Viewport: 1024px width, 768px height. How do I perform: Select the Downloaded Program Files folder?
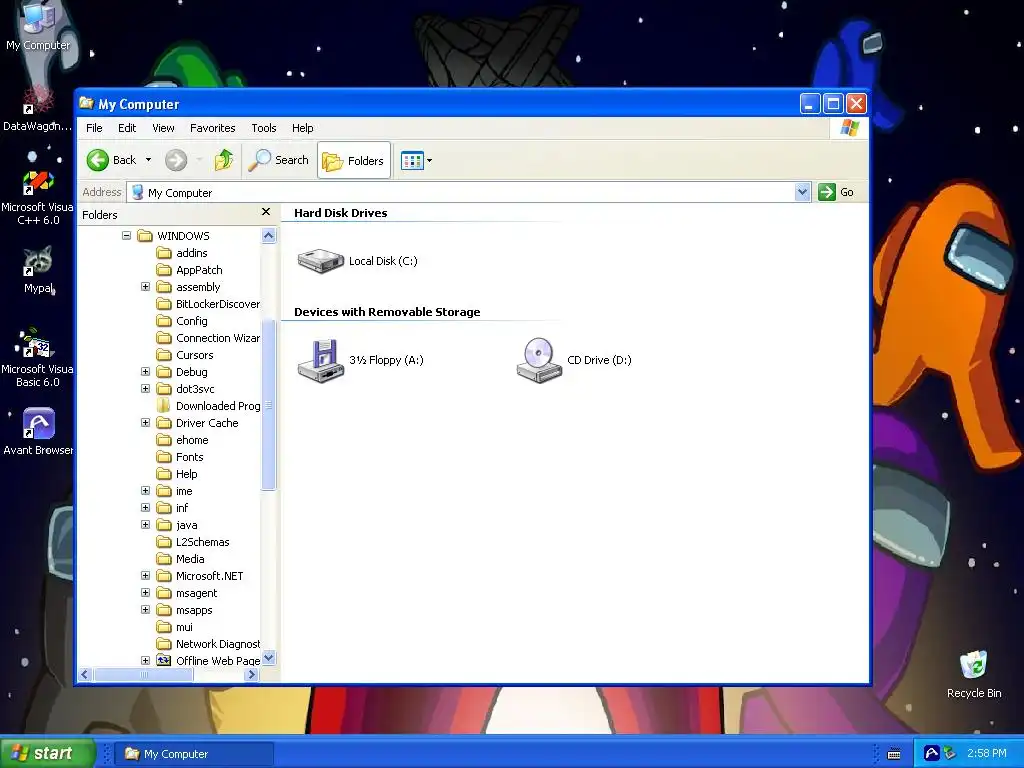[x=208, y=406]
